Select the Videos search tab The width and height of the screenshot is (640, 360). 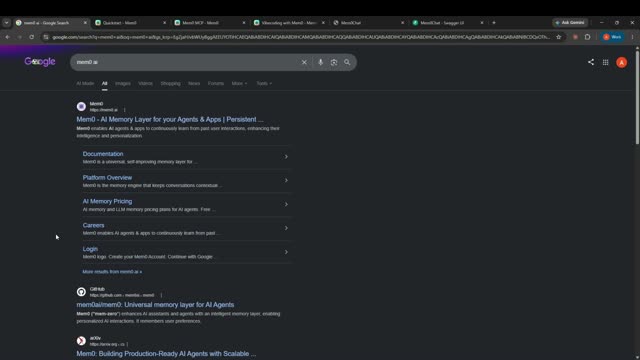[145, 83]
